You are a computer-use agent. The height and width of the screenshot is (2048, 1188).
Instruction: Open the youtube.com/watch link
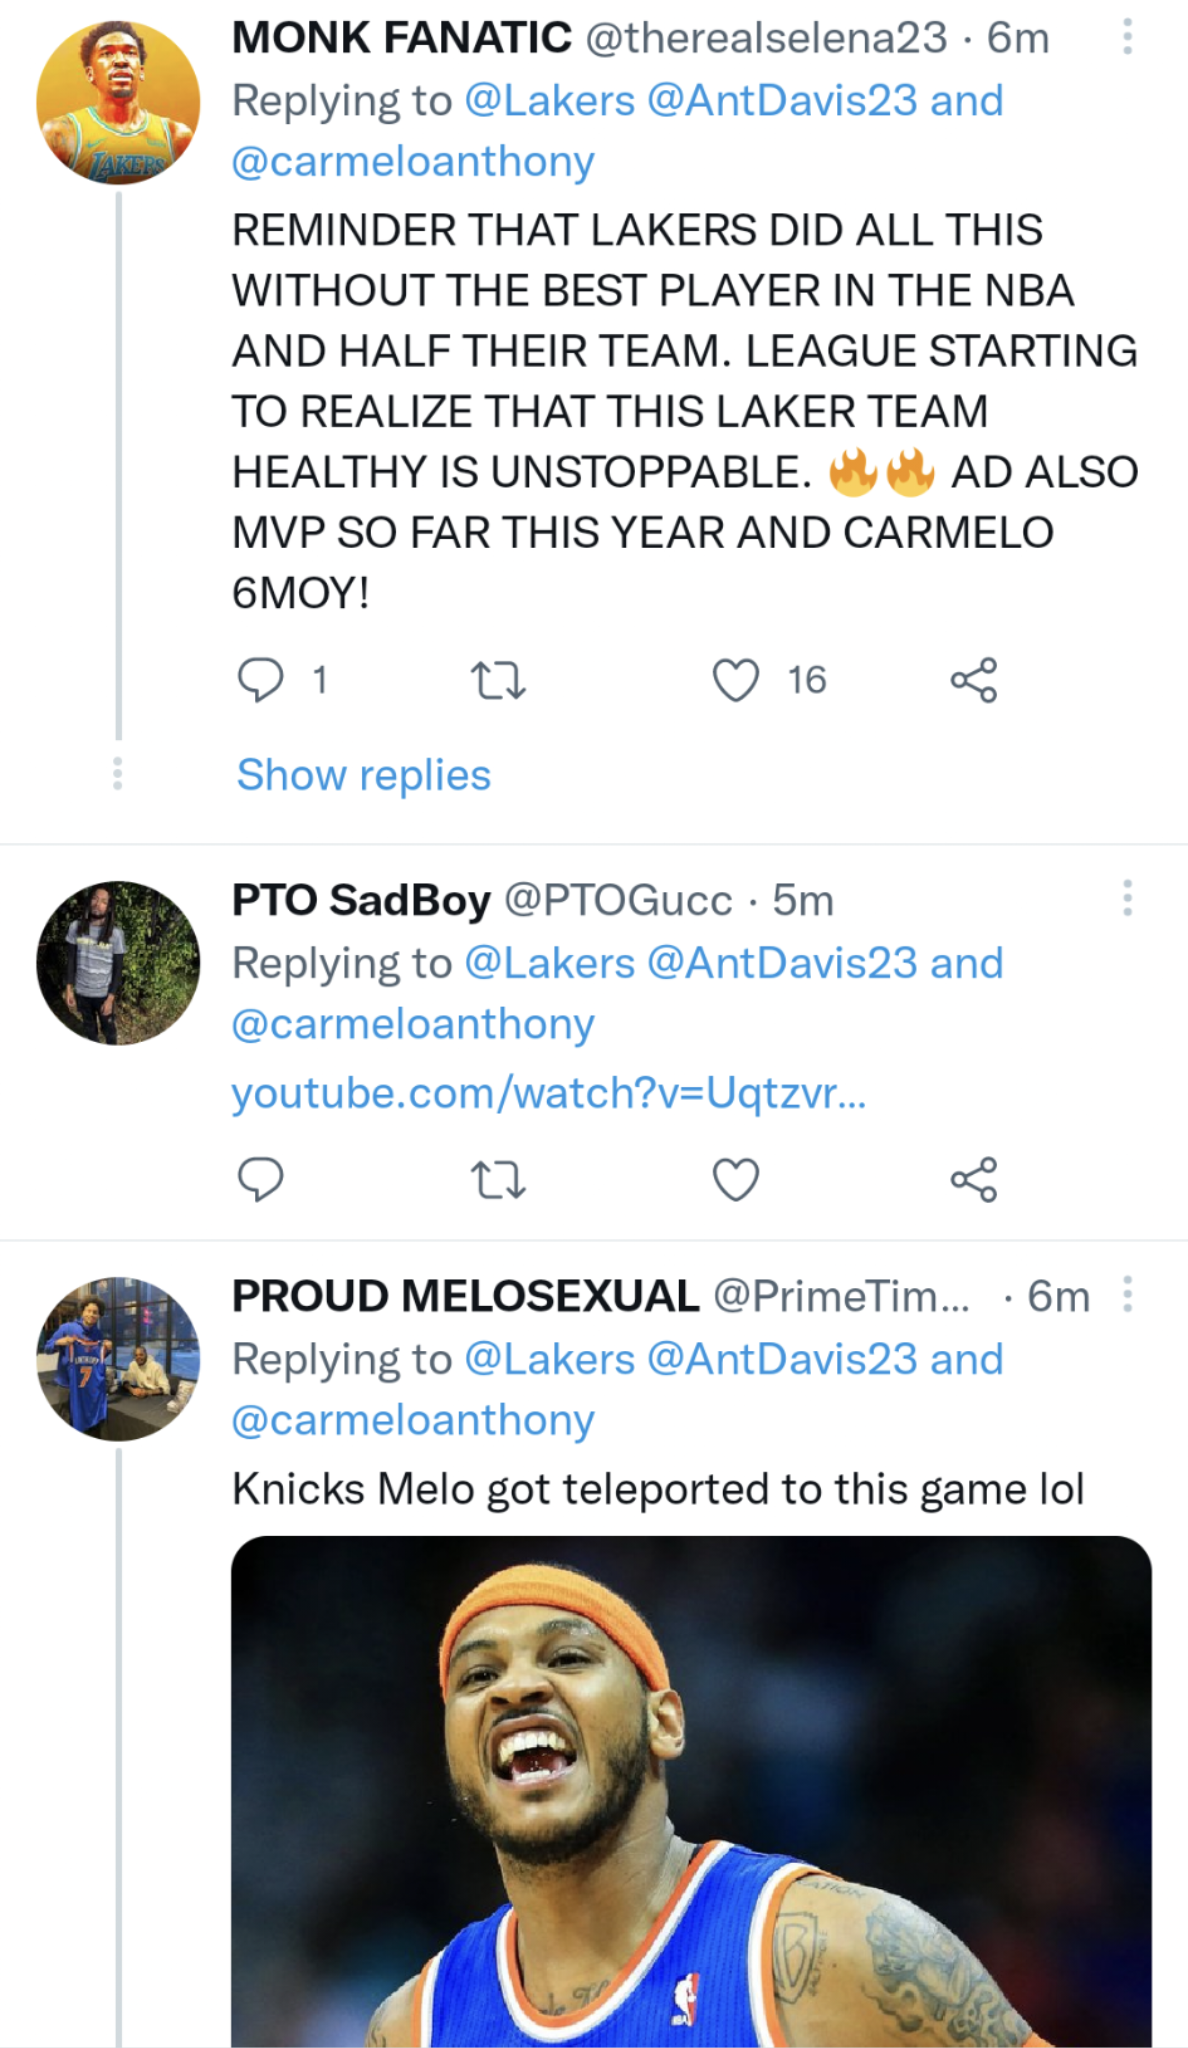pos(548,1093)
